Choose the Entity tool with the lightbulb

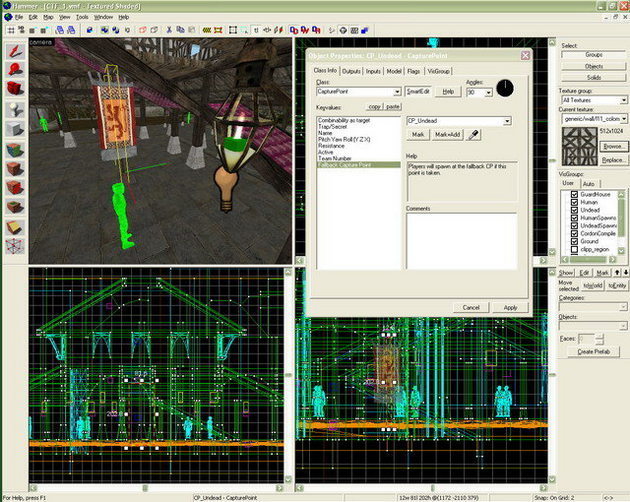(15, 107)
